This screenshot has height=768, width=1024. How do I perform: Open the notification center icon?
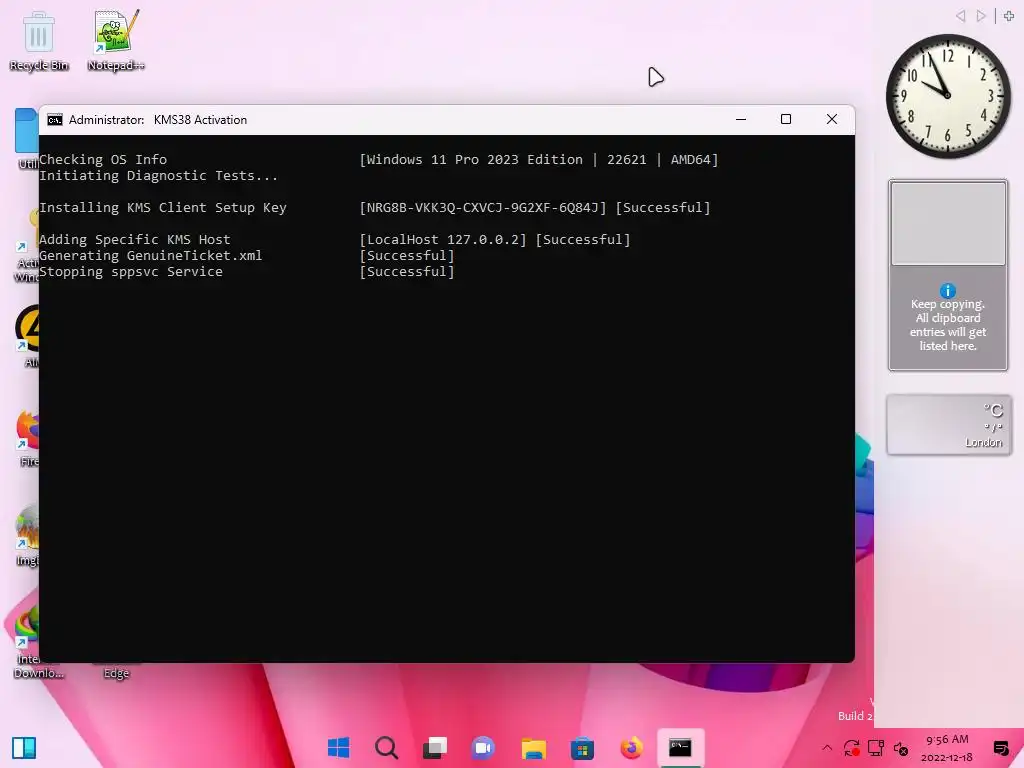pyautogui.click(x=1000, y=748)
